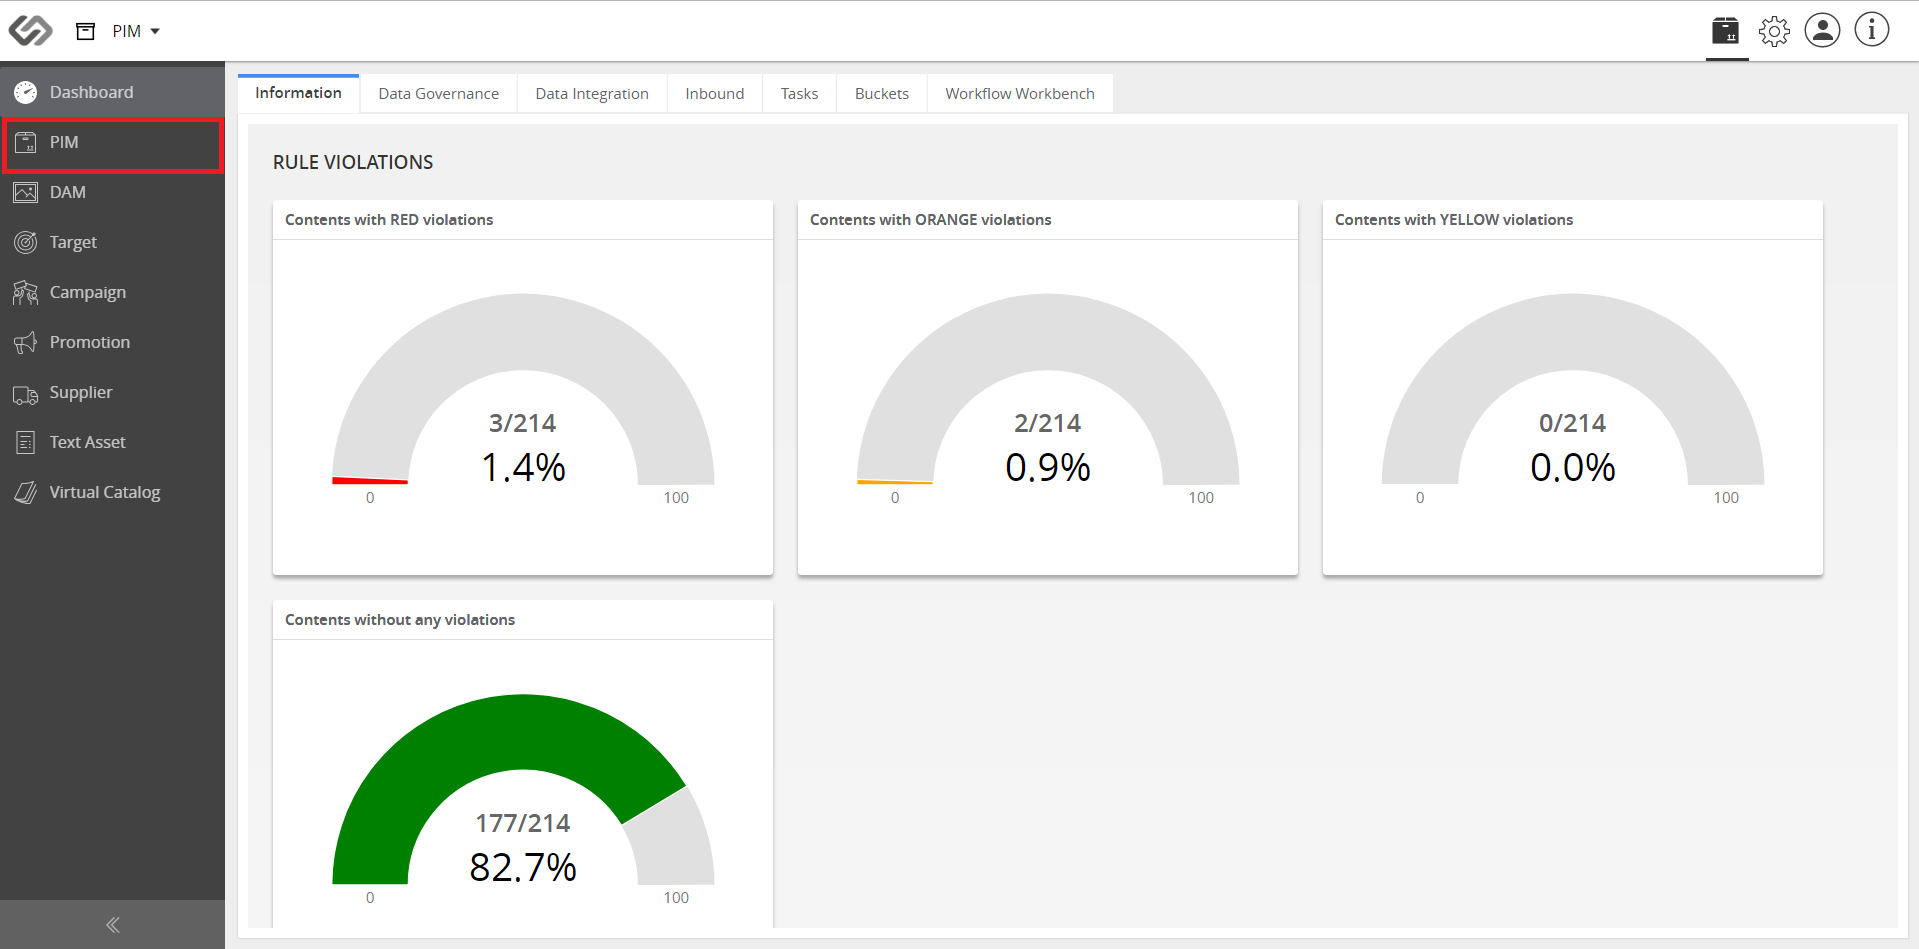Open Virtual Catalog in sidebar
This screenshot has height=949, width=1919.
[x=112, y=492]
